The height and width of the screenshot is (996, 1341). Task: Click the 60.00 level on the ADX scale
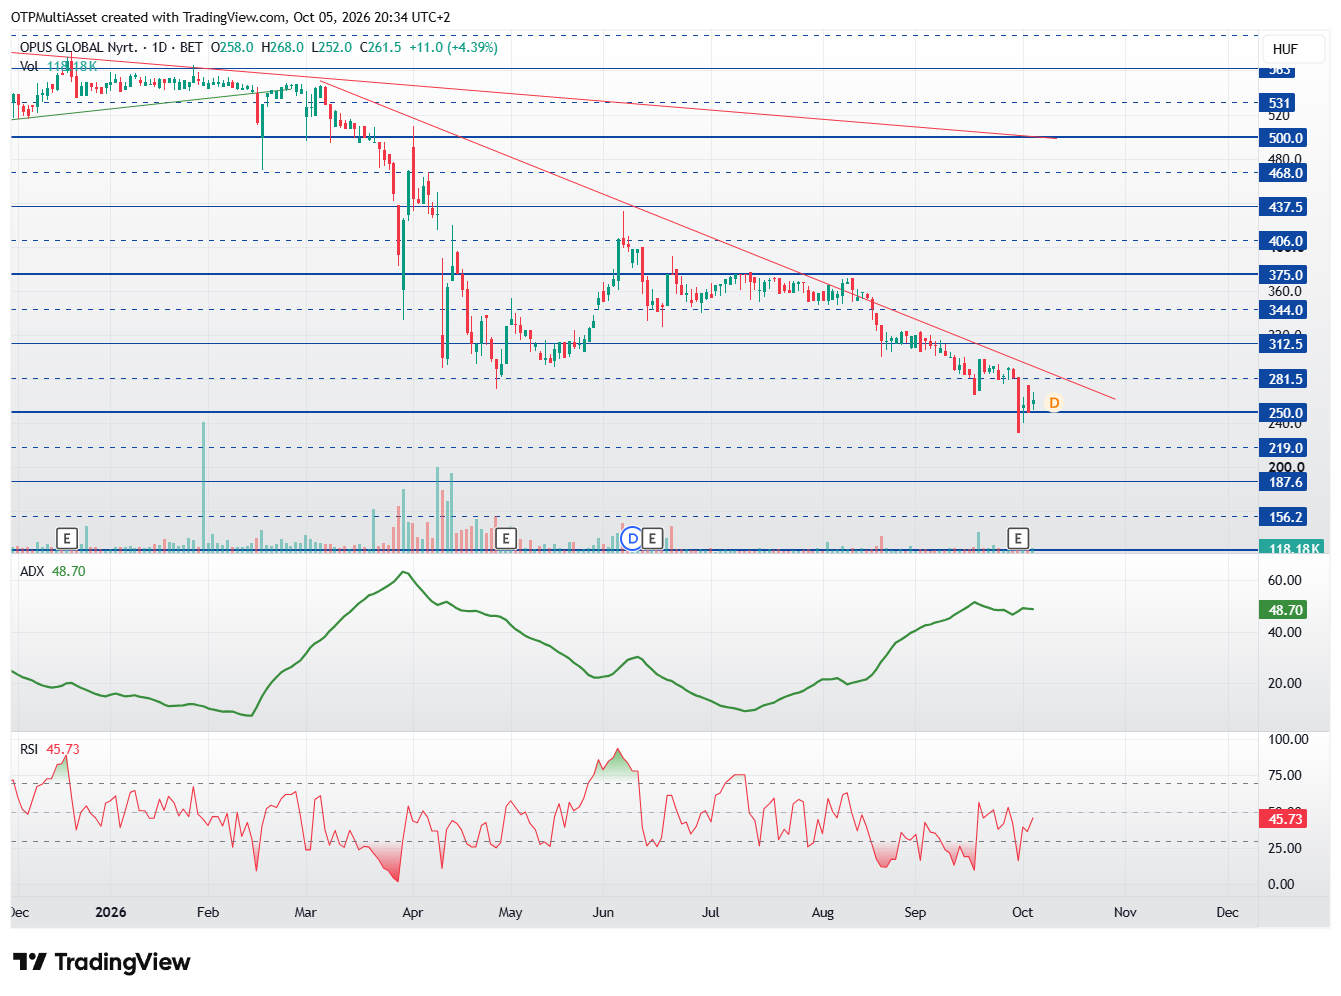(x=1284, y=580)
